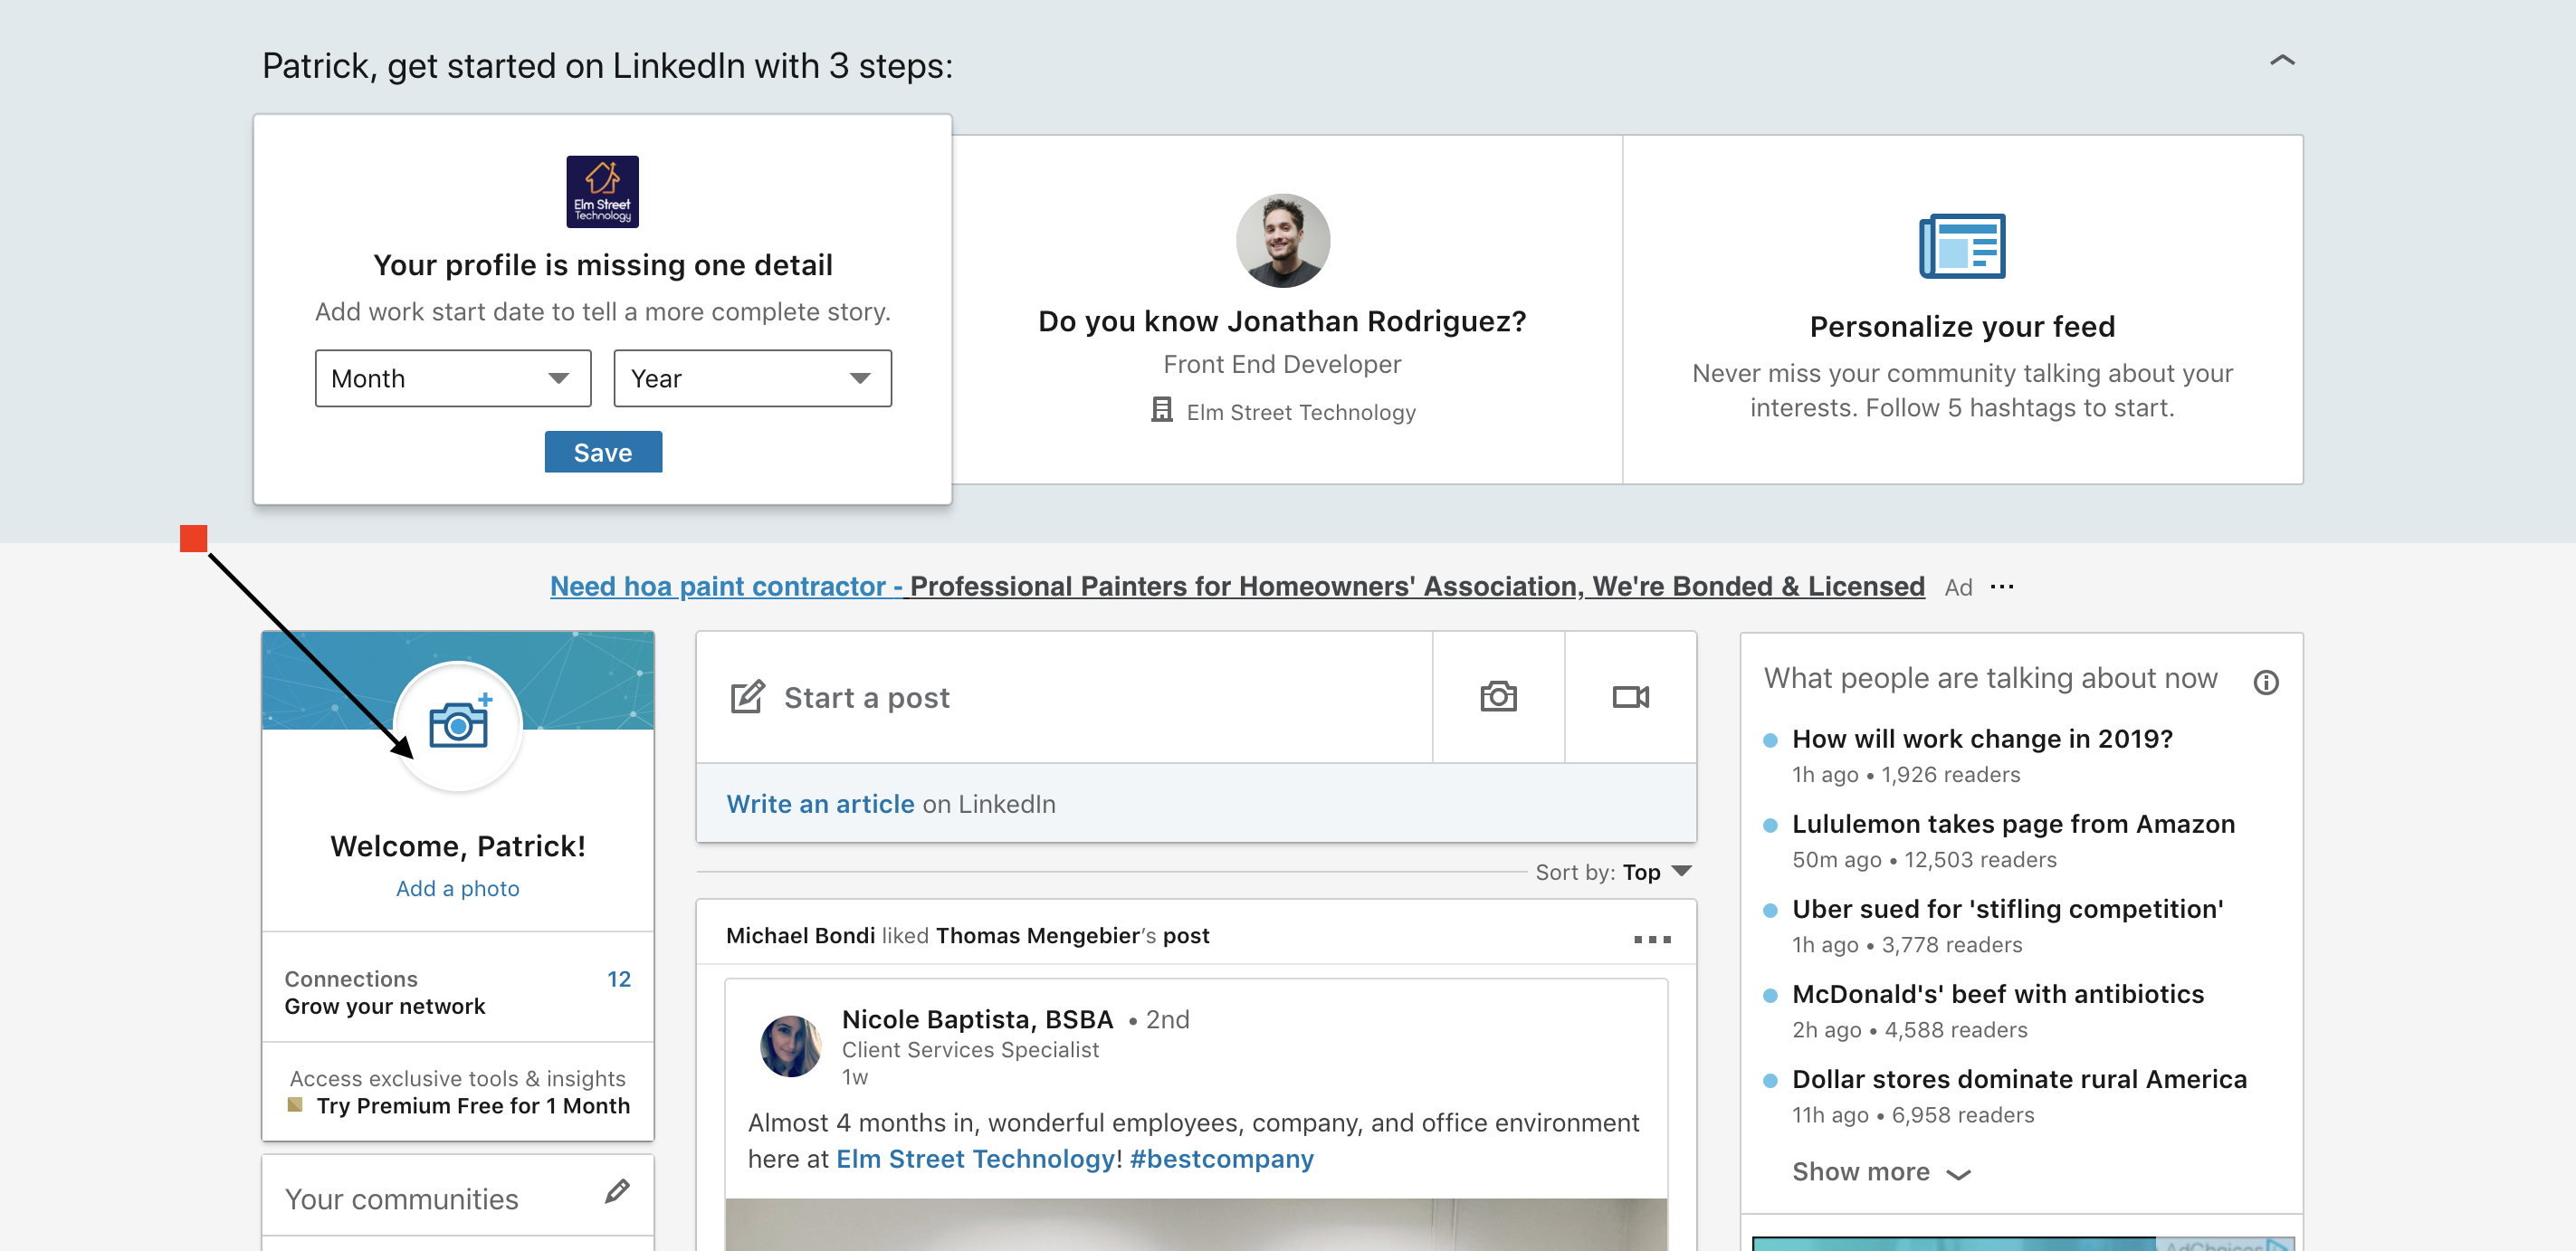The width and height of the screenshot is (2576, 1251).
Task: Click the gold Premium badge icon
Action: point(295,1105)
